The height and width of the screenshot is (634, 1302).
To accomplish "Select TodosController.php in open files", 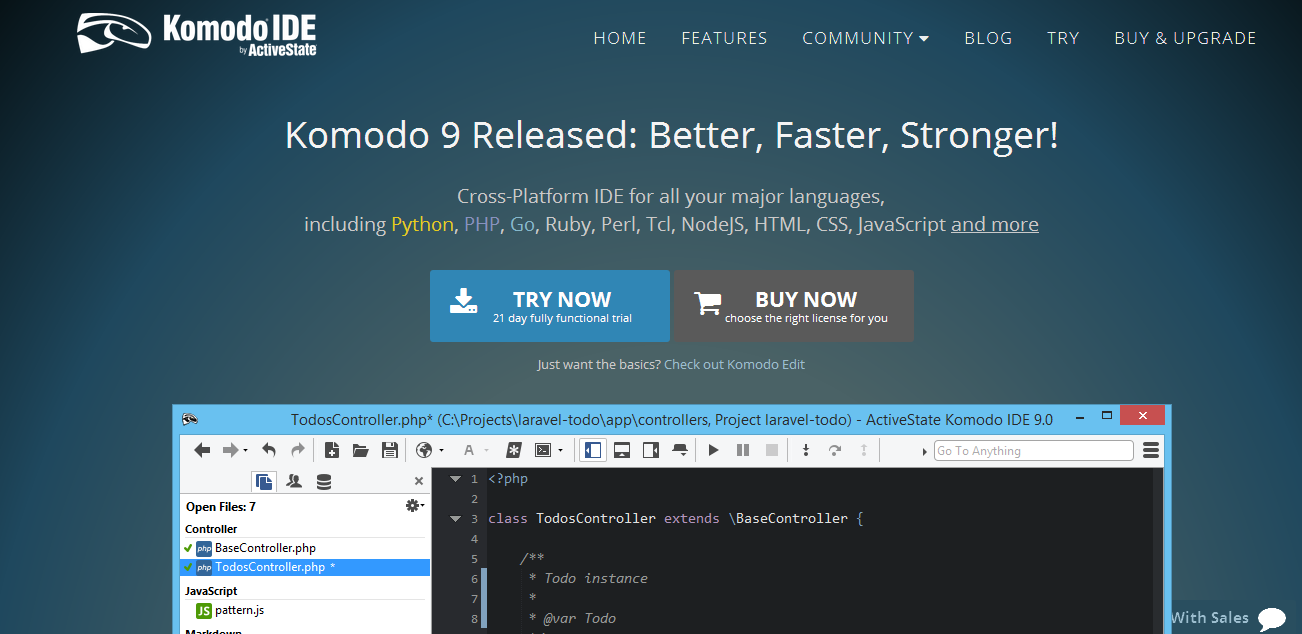I will (x=305, y=567).
